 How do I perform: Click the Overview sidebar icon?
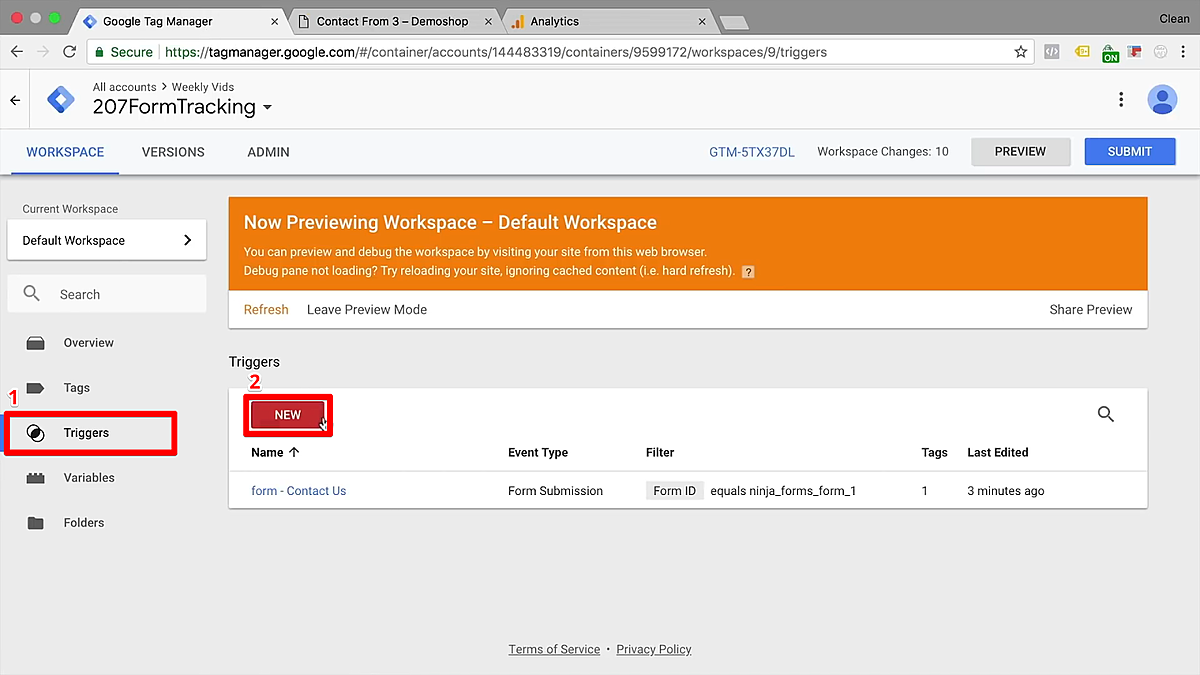(x=36, y=343)
